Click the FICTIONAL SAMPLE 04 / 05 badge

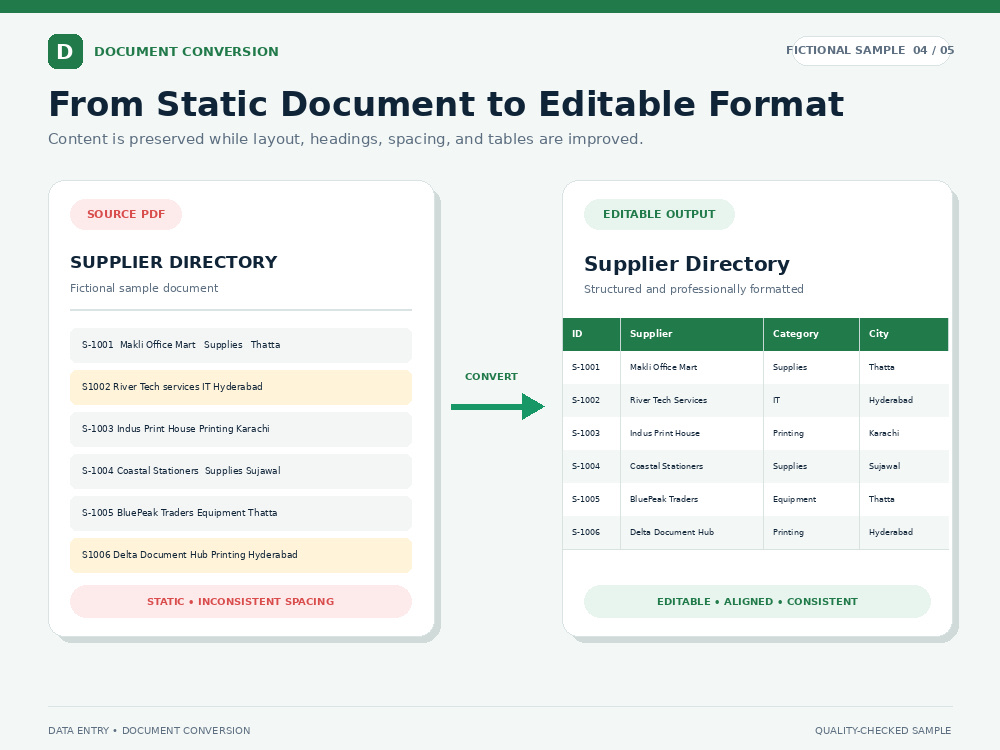[x=871, y=50]
